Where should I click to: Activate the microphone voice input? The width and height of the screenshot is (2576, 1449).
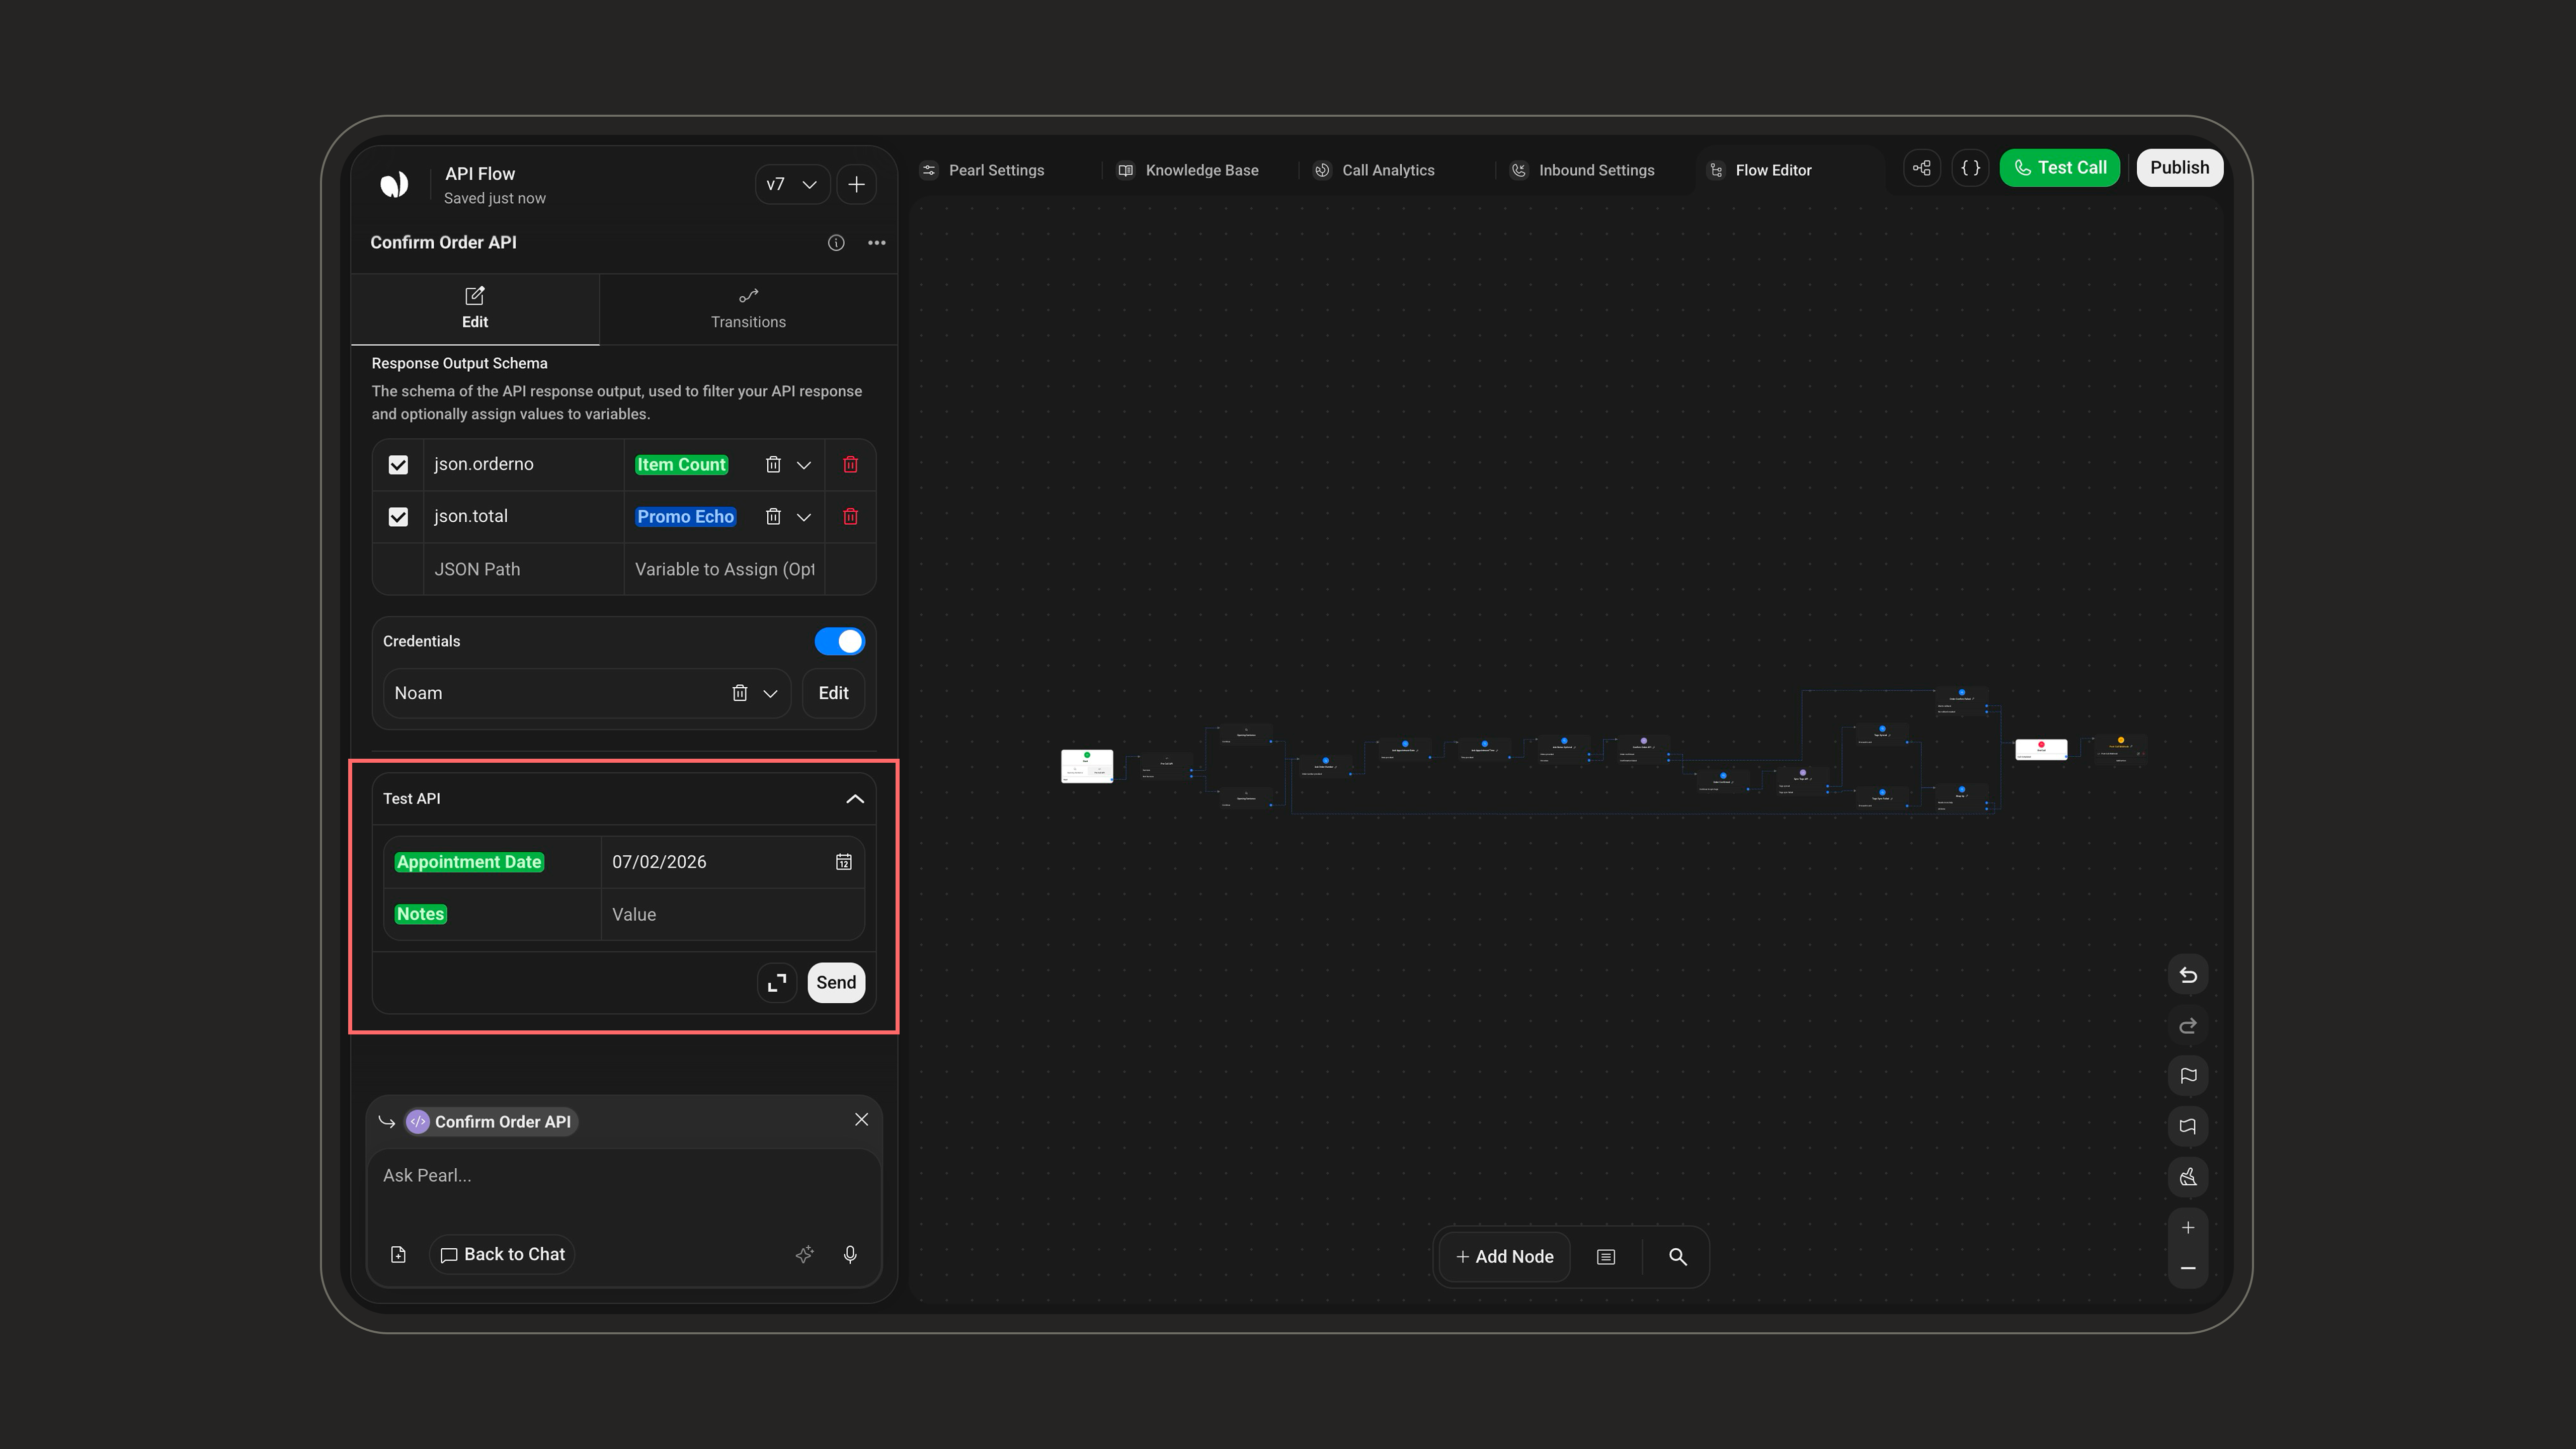click(x=850, y=1254)
